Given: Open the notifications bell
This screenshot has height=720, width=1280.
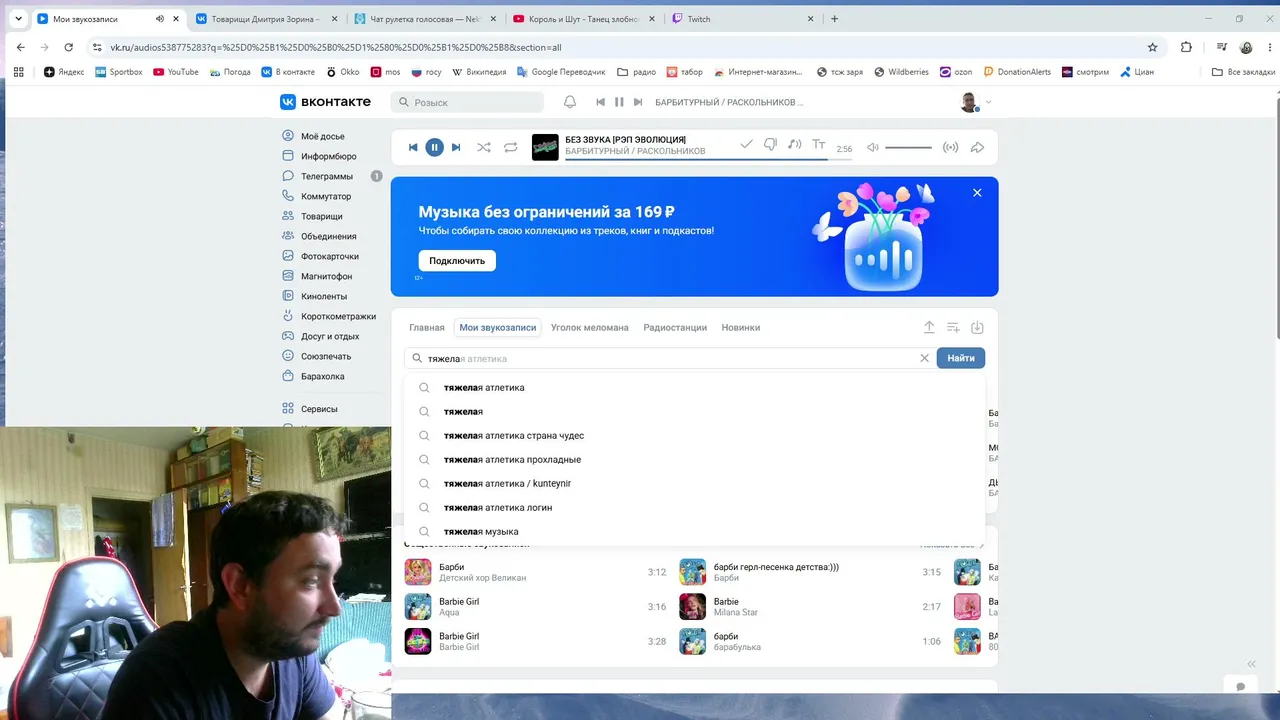Looking at the screenshot, I should [x=570, y=102].
